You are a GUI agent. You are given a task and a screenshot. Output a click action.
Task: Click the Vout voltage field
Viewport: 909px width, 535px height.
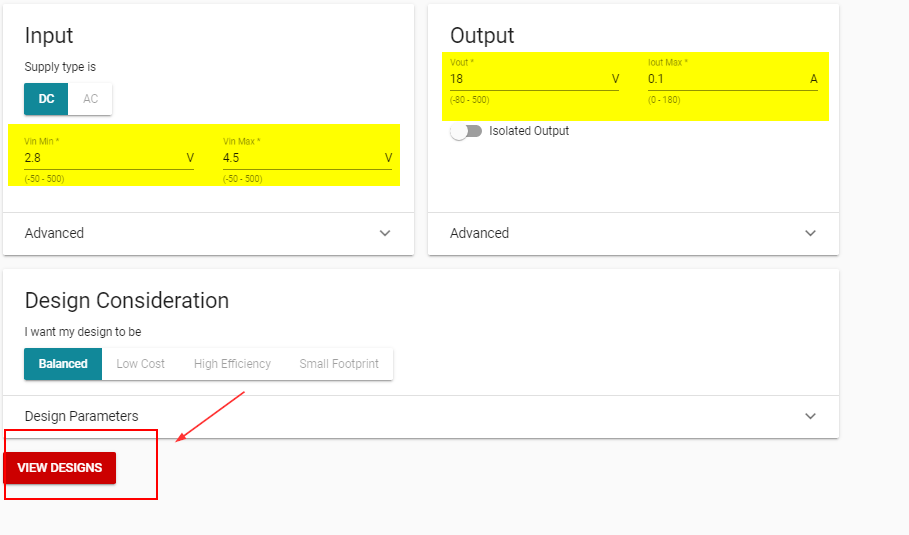(x=525, y=79)
